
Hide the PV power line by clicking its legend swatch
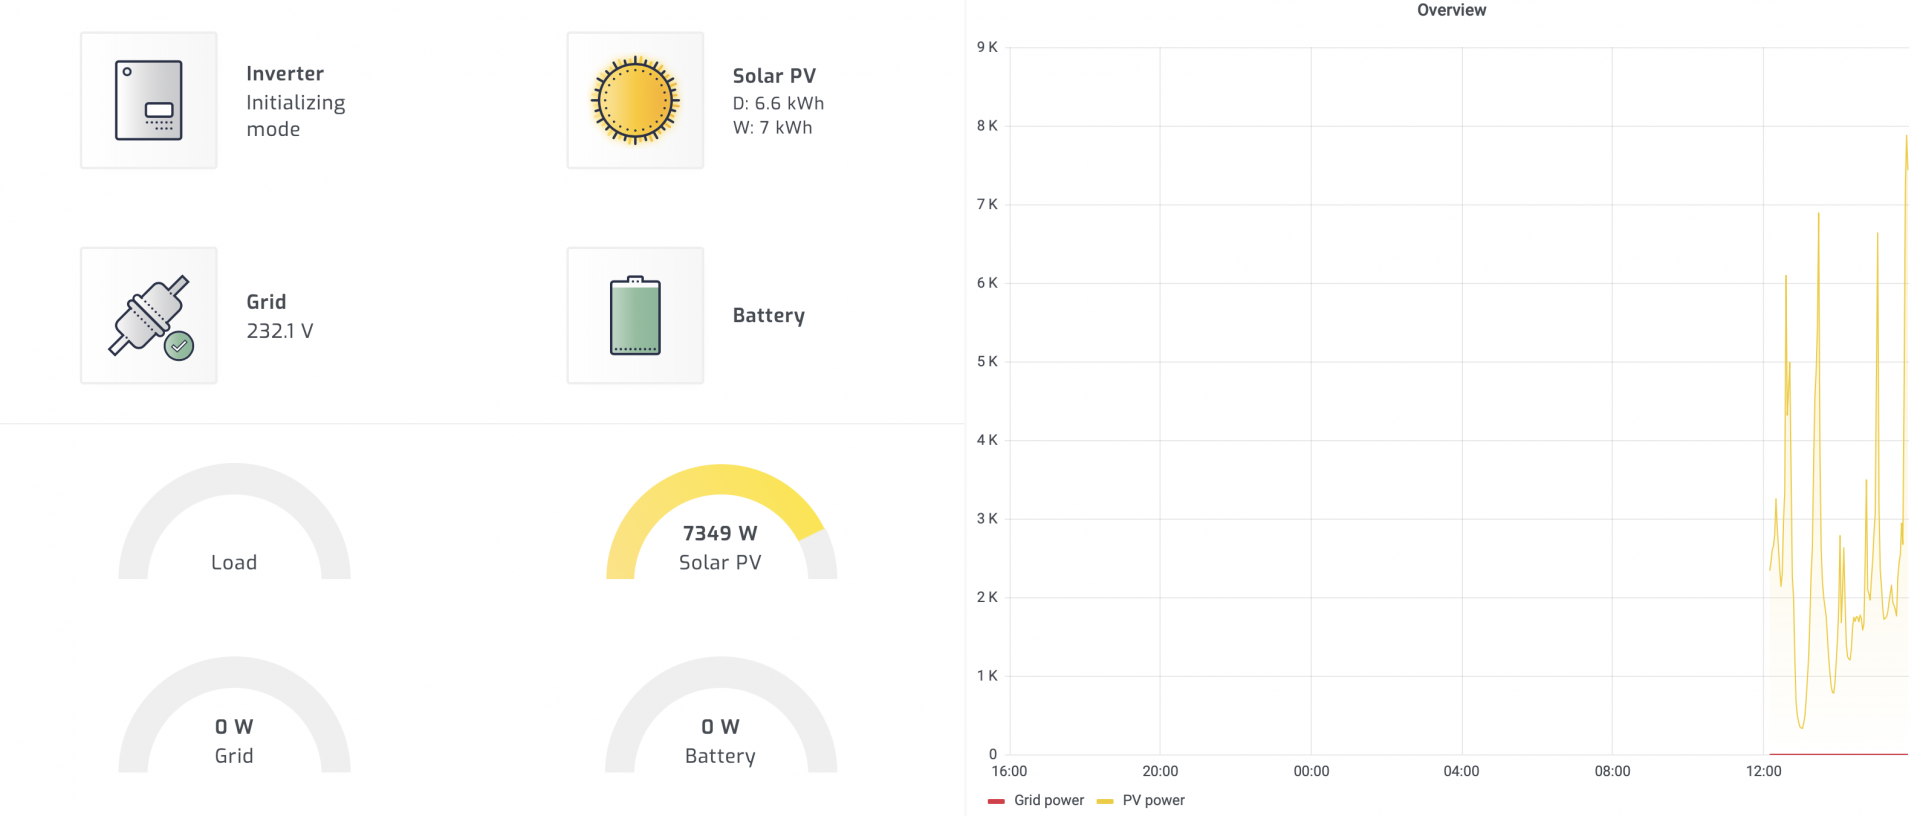[x=1106, y=800]
